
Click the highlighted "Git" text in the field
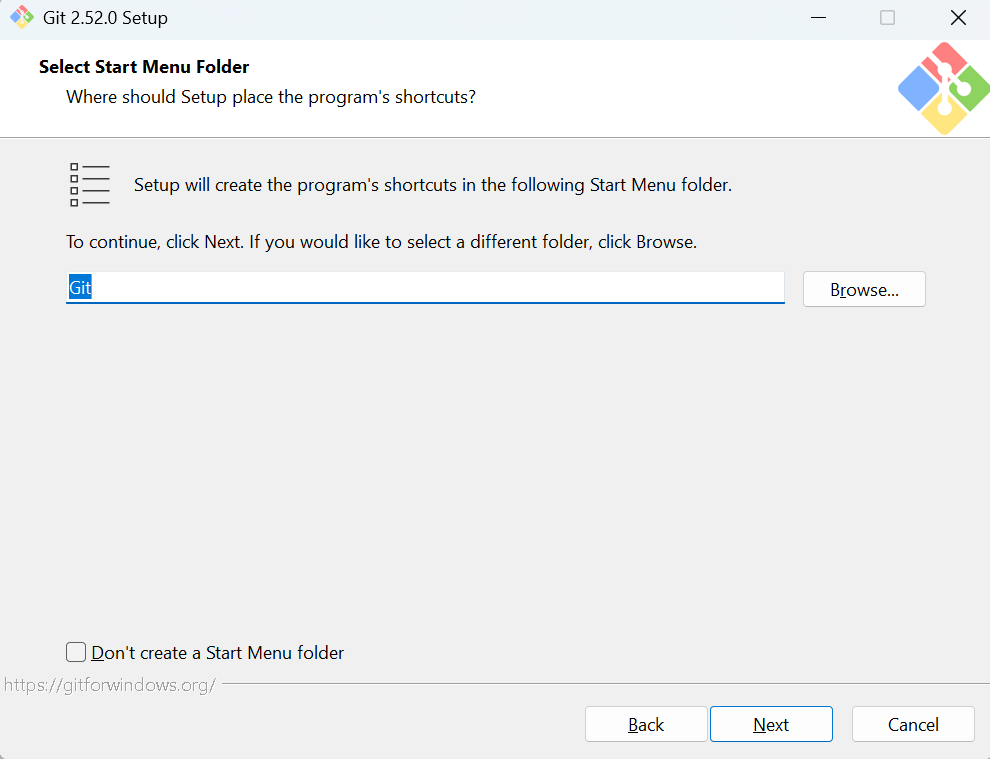[80, 288]
